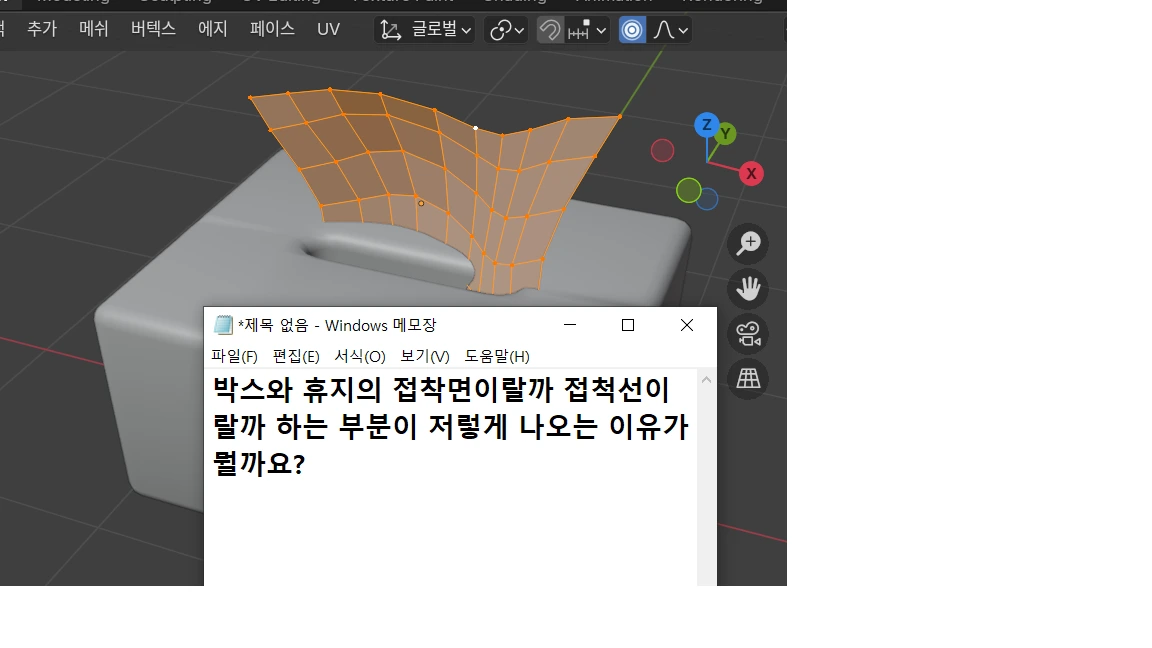Open the proportional falloff dropdown chevron
This screenshot has height=648, width=1152.
[683, 30]
